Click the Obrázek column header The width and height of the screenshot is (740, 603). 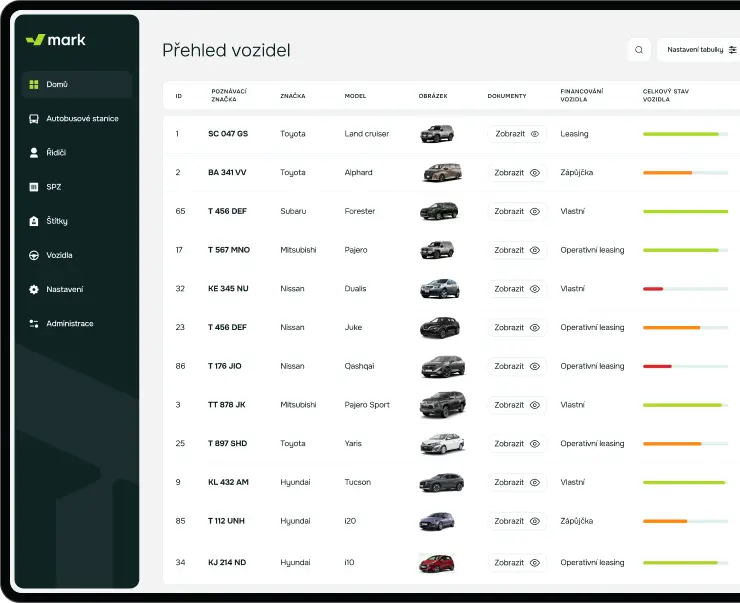pos(433,96)
